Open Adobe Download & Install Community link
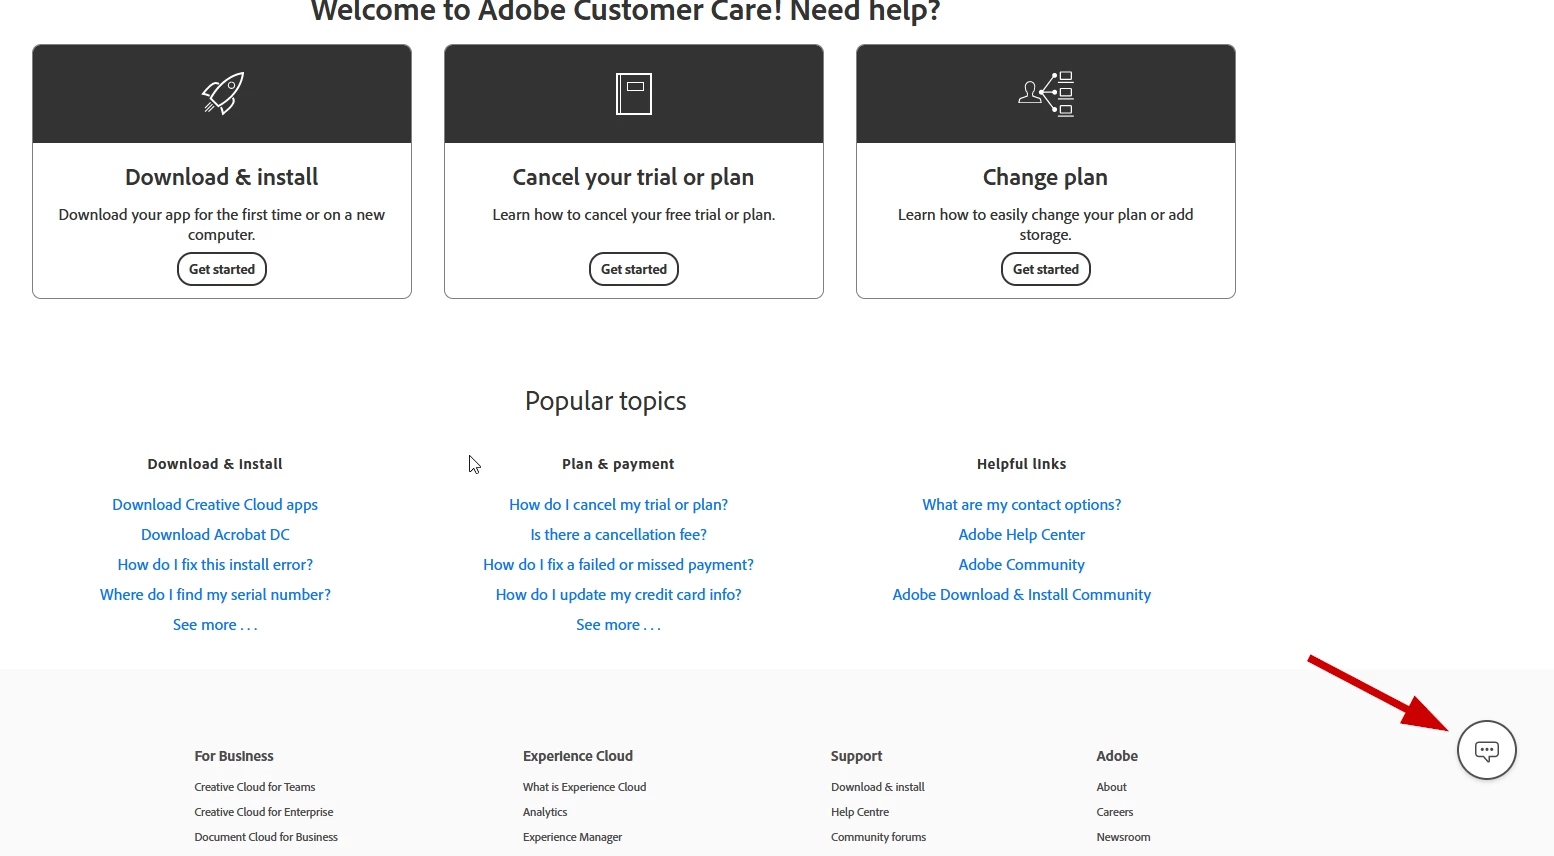Viewport: 1554px width, 856px height. point(1022,595)
